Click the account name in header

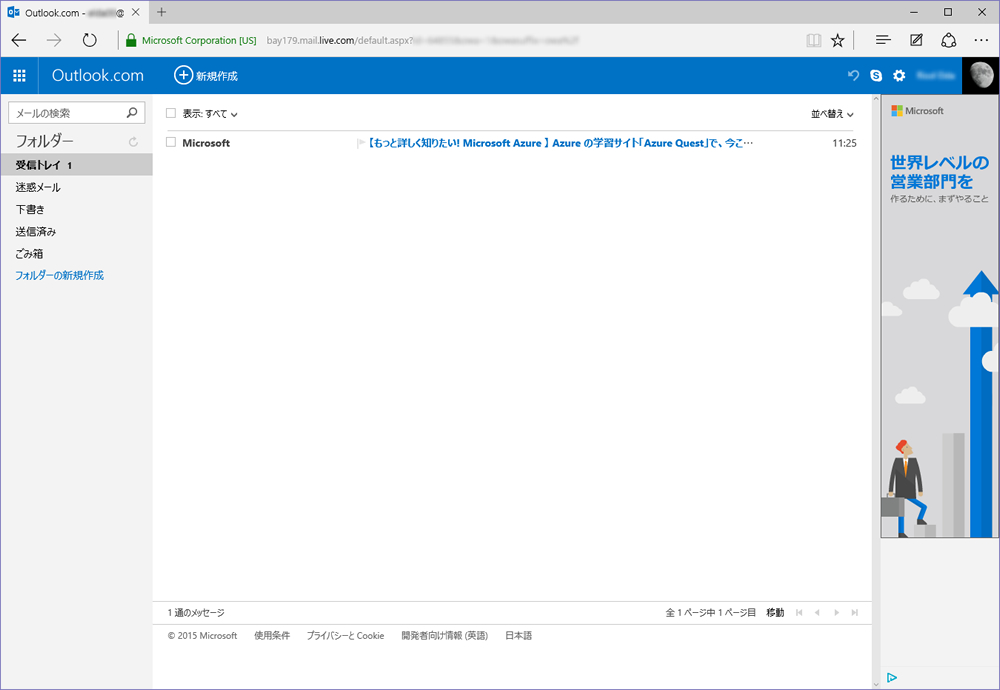[935, 75]
